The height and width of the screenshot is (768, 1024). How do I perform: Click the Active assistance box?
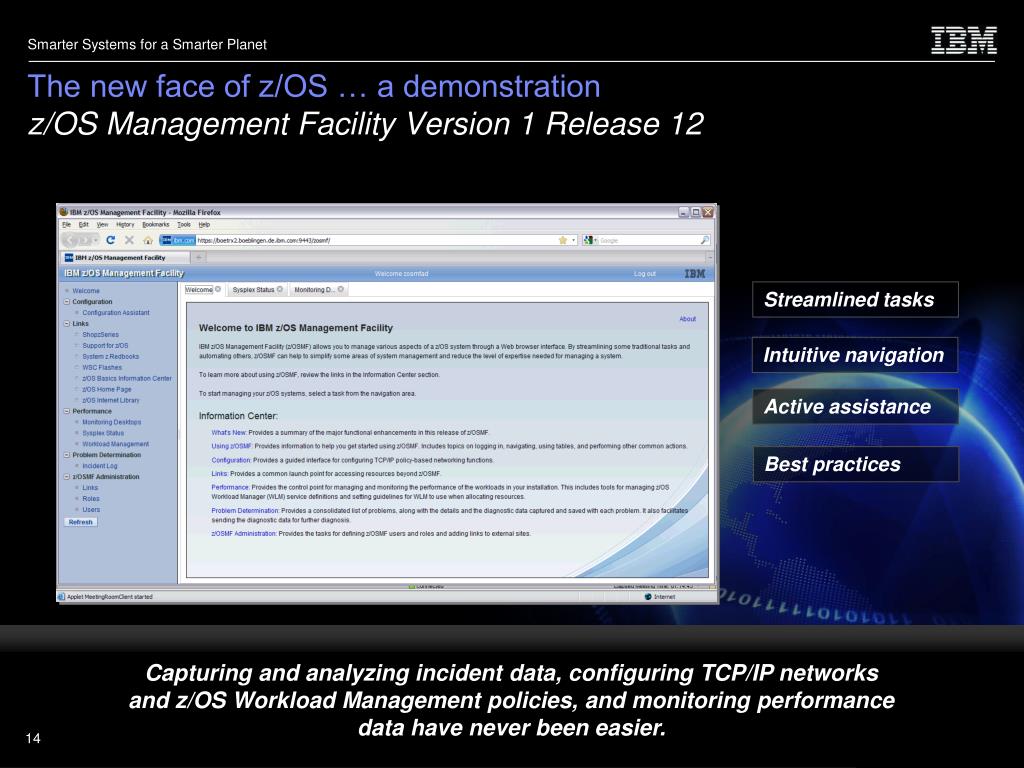coord(856,406)
